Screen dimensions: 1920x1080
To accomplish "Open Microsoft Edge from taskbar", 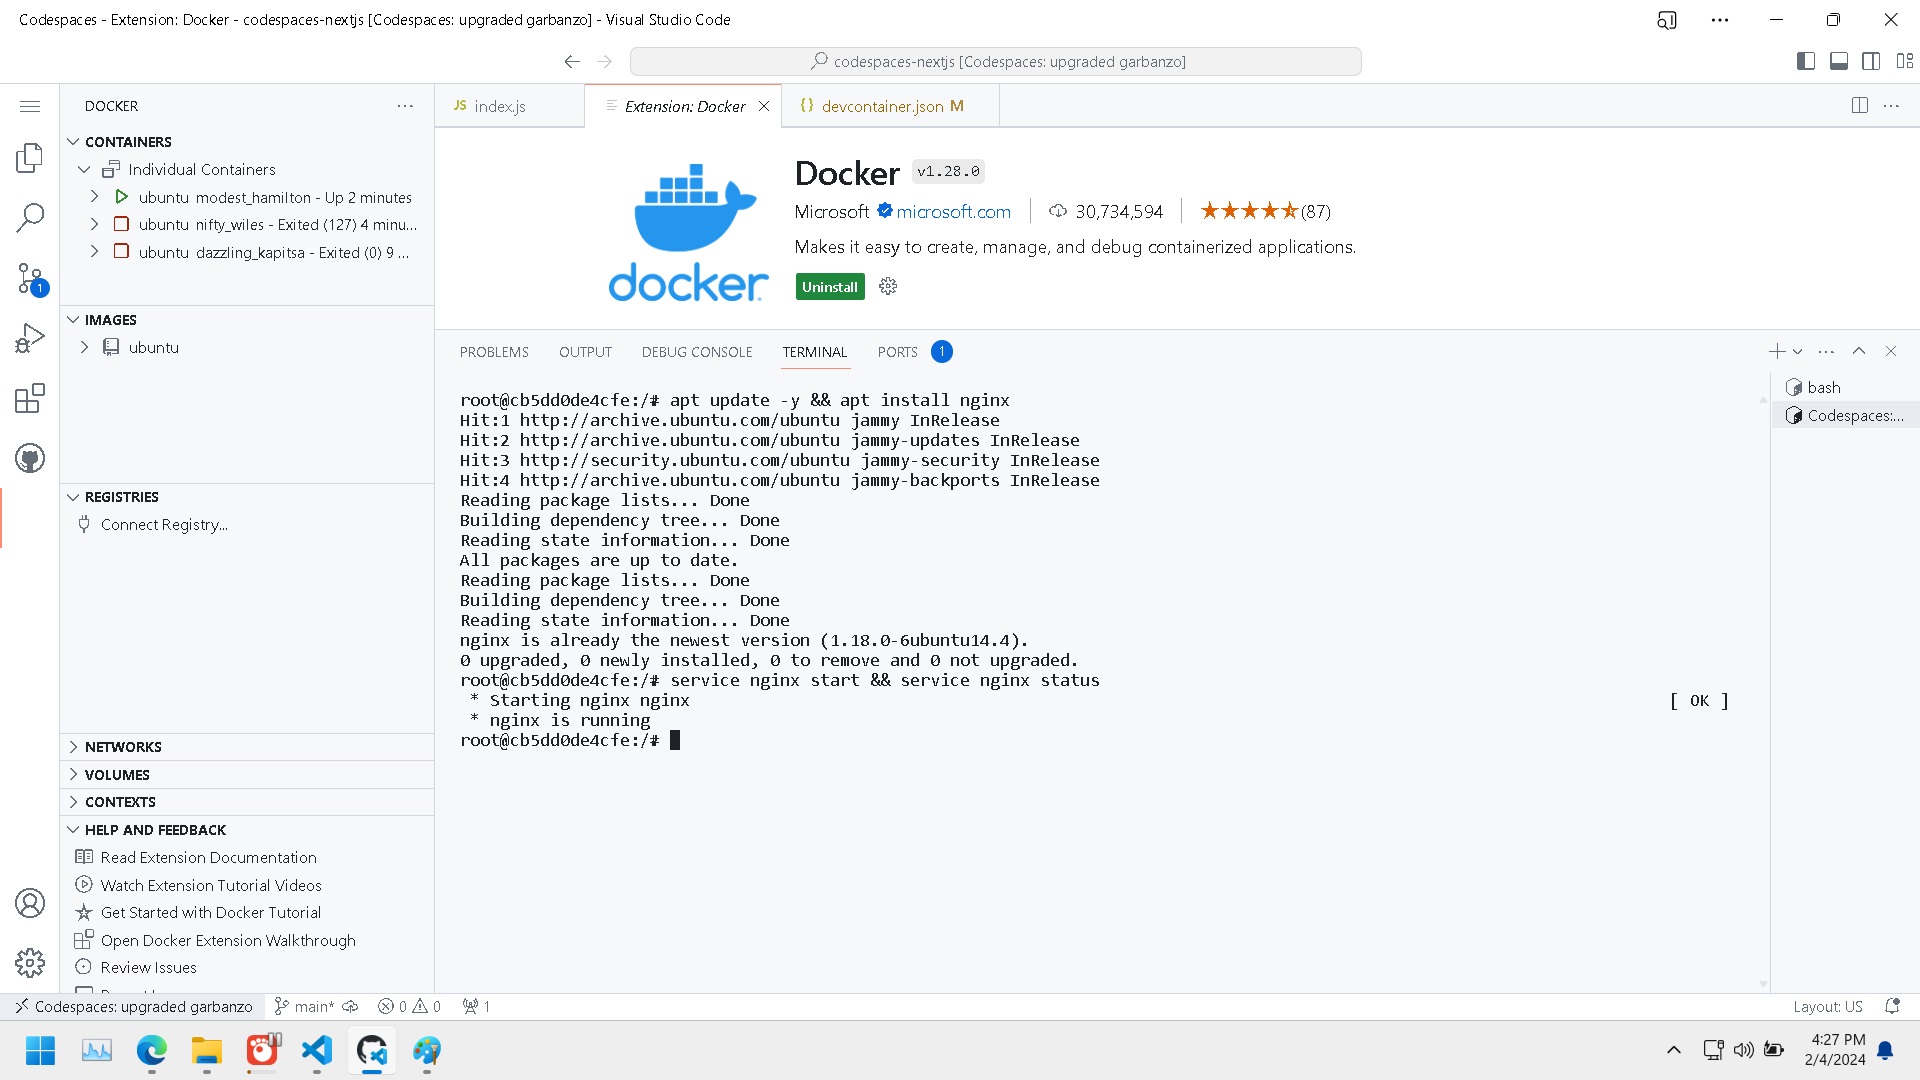I will pos(152,1051).
